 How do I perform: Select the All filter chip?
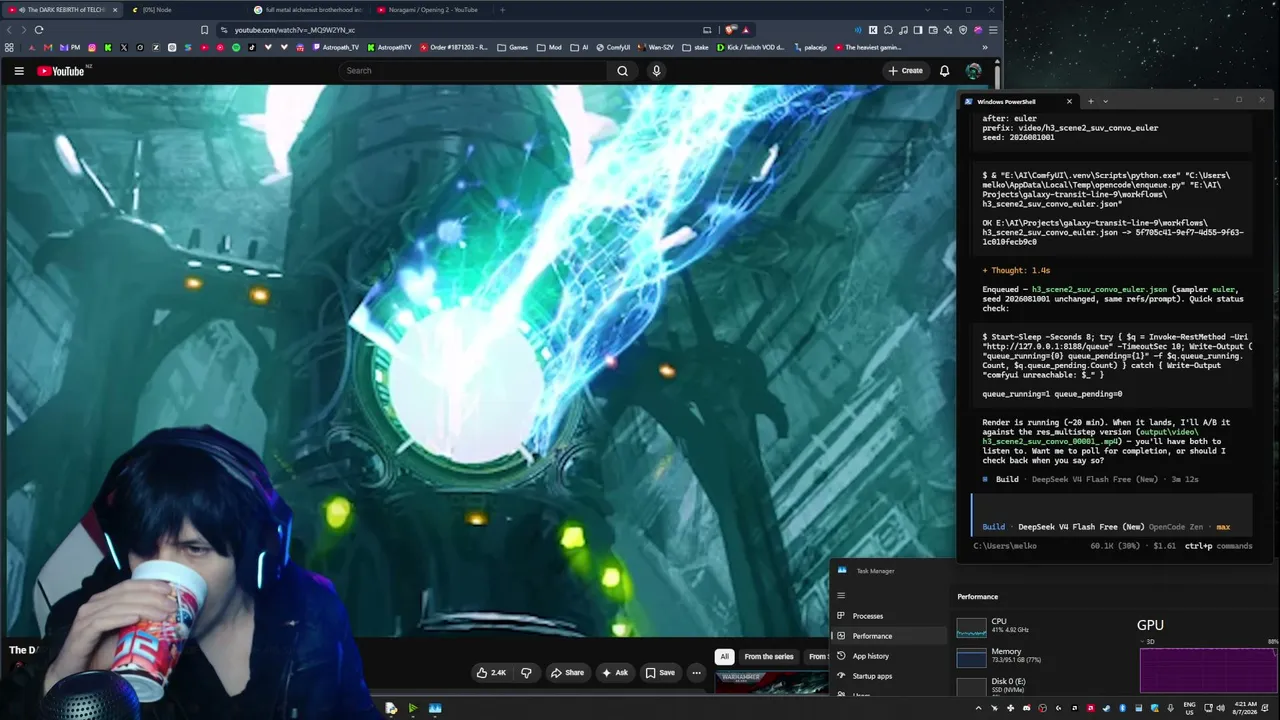coord(724,657)
